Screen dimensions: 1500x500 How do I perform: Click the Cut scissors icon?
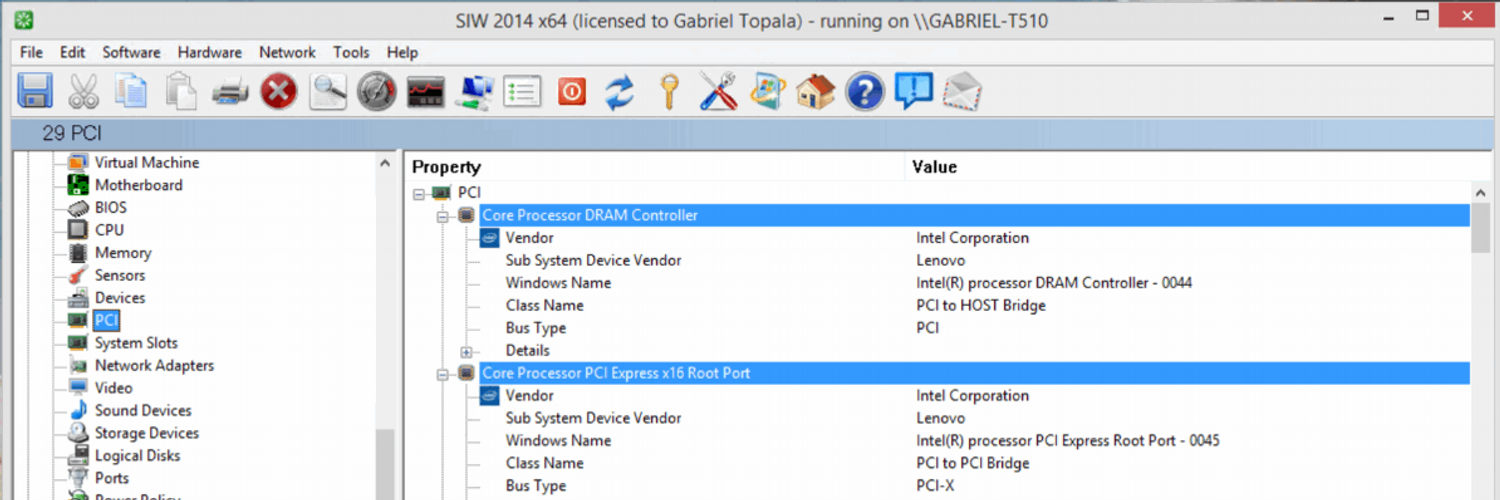[x=83, y=92]
